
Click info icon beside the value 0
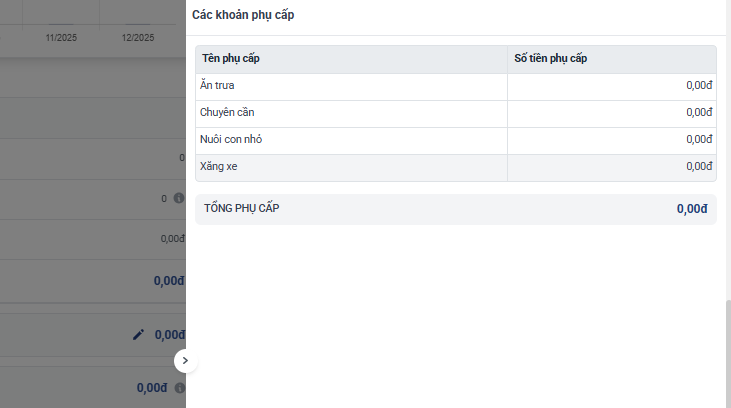(179, 199)
